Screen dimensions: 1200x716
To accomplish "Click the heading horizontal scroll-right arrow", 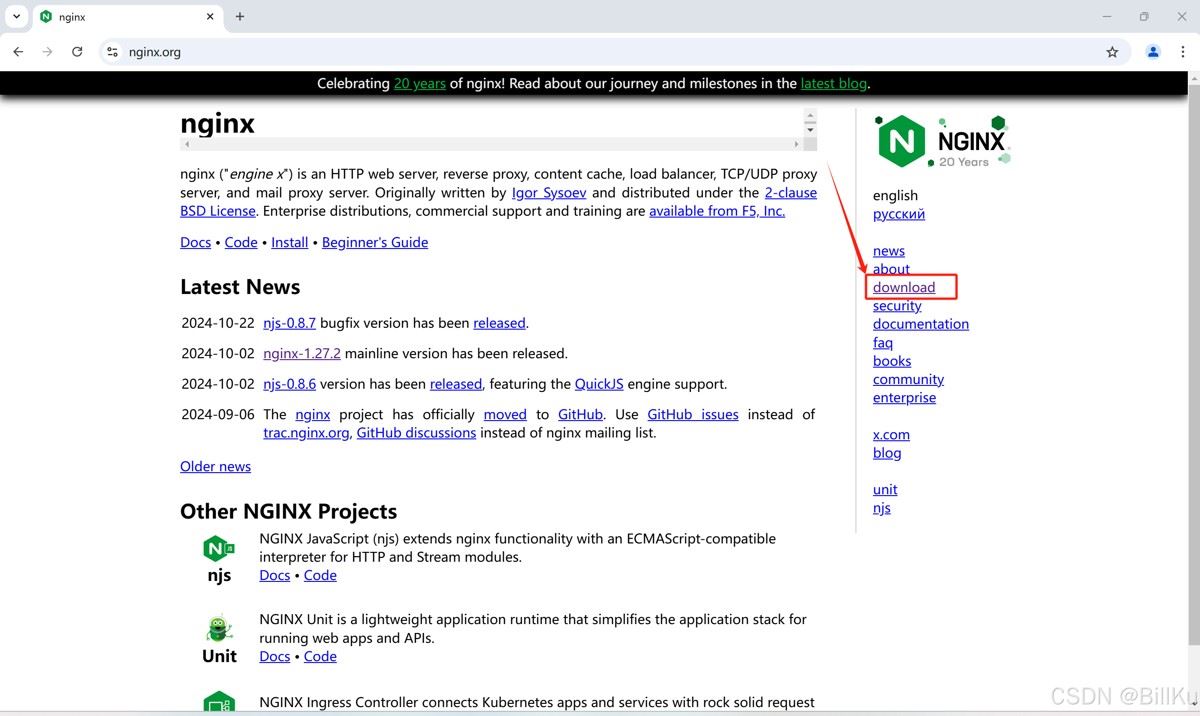I will click(x=796, y=144).
